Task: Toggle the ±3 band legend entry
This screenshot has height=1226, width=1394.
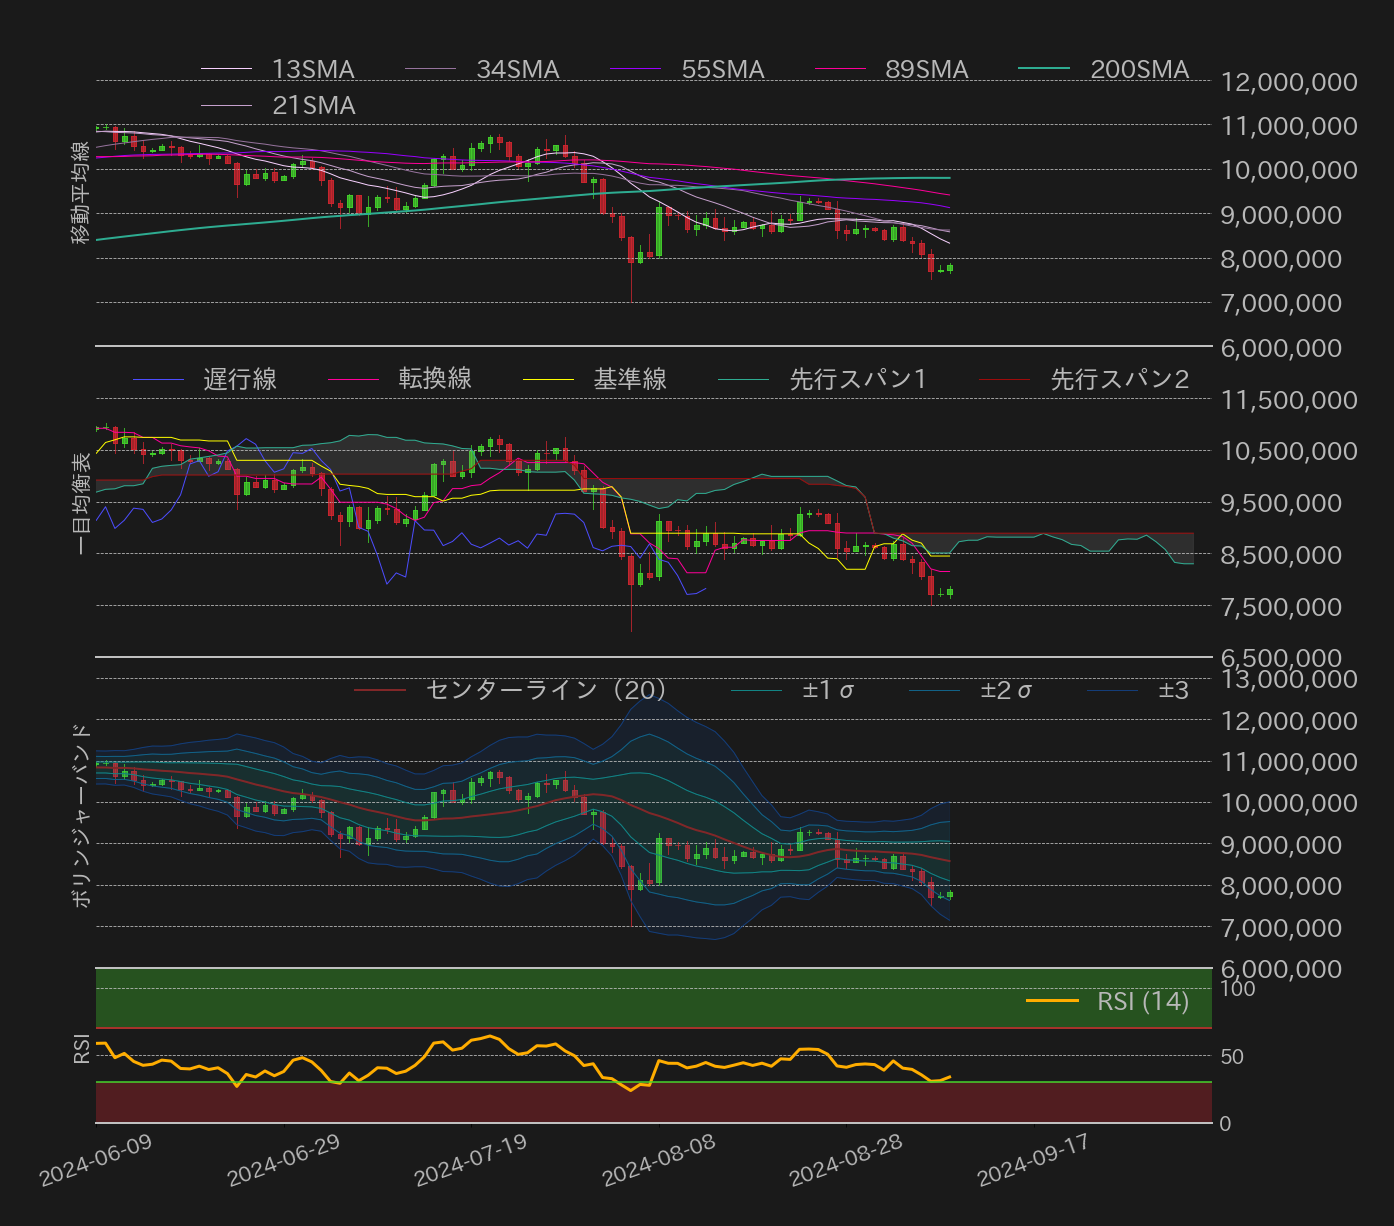Action: click(1138, 690)
